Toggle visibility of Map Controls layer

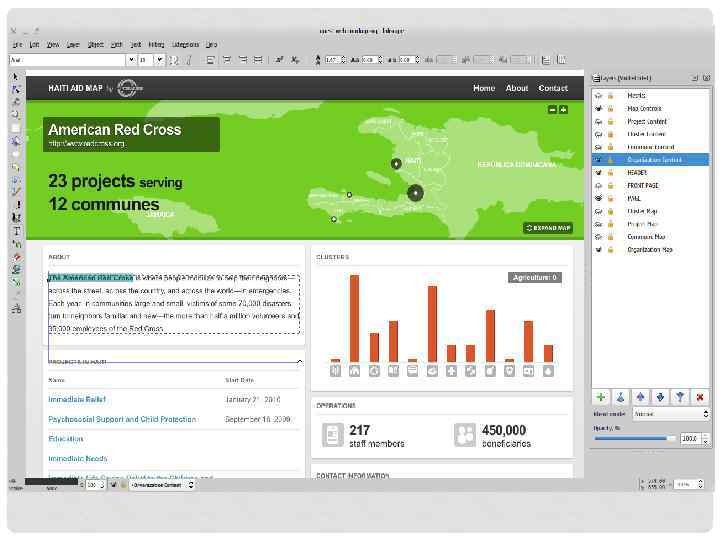[x=598, y=109]
